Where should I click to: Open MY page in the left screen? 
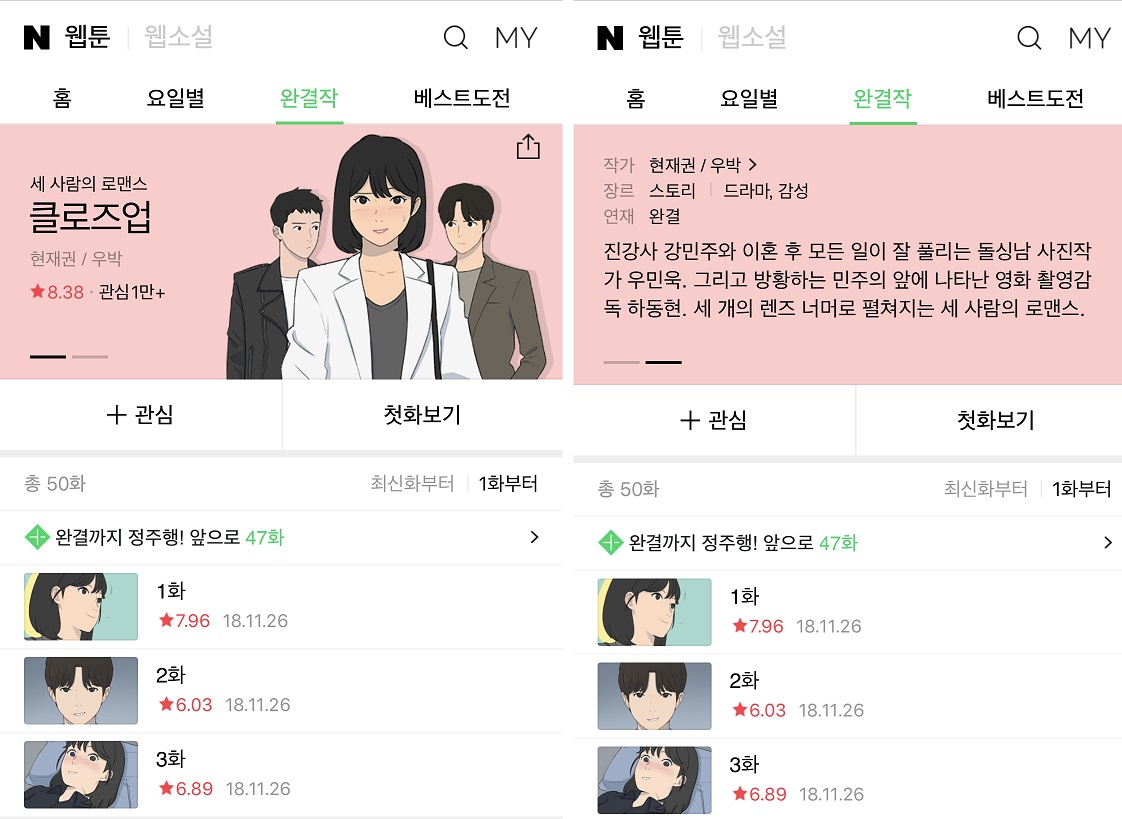(516, 37)
